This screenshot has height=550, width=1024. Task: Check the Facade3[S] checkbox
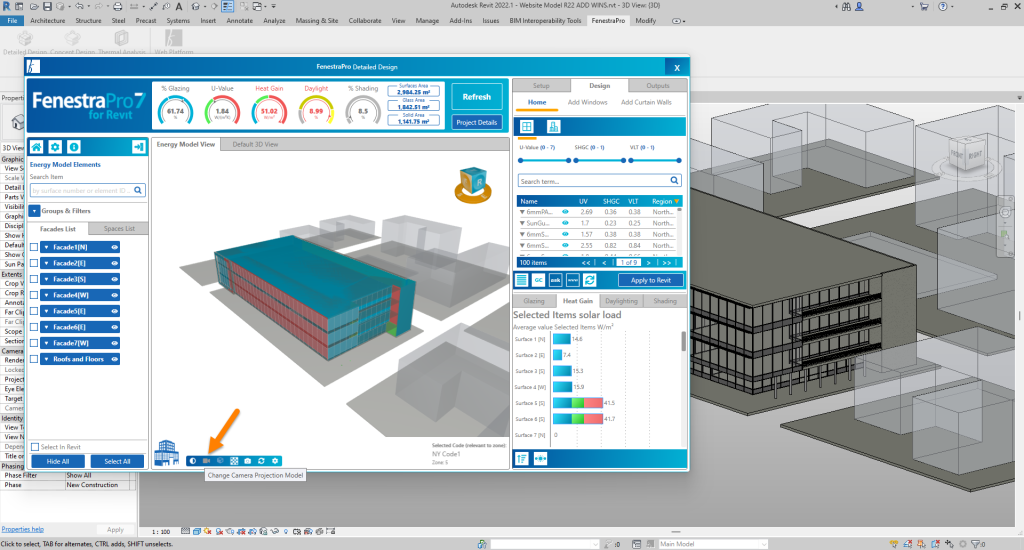(x=34, y=279)
